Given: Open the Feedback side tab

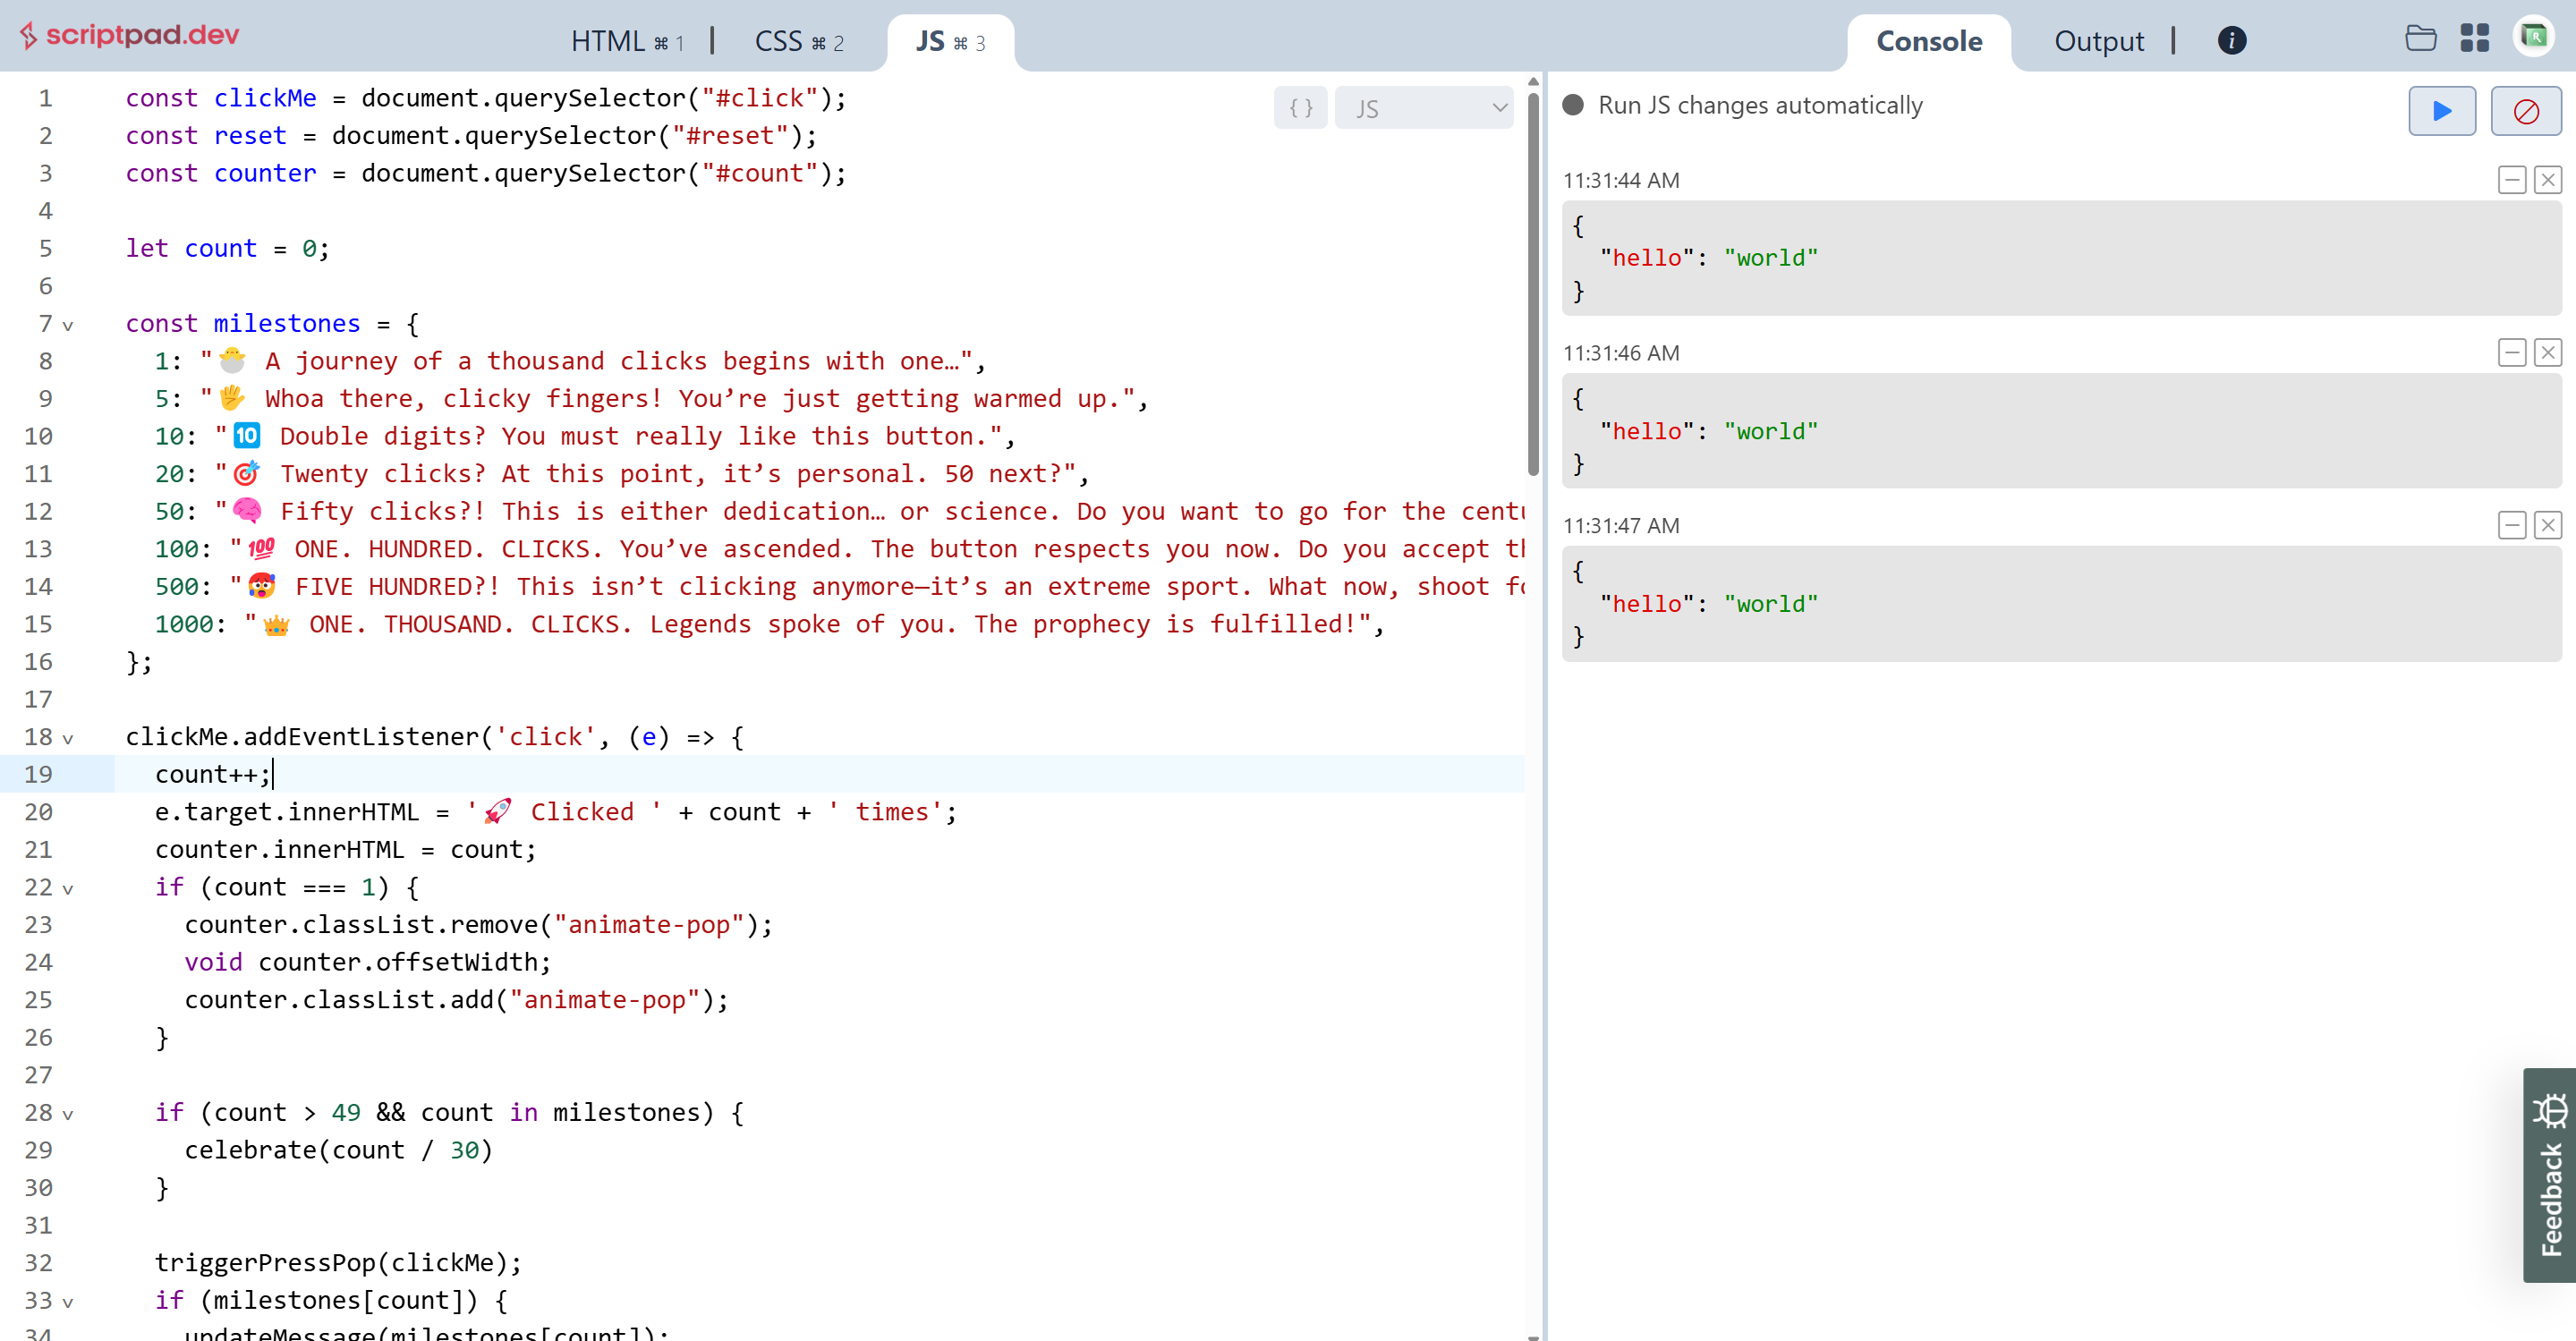Looking at the screenshot, I should click(2549, 1175).
